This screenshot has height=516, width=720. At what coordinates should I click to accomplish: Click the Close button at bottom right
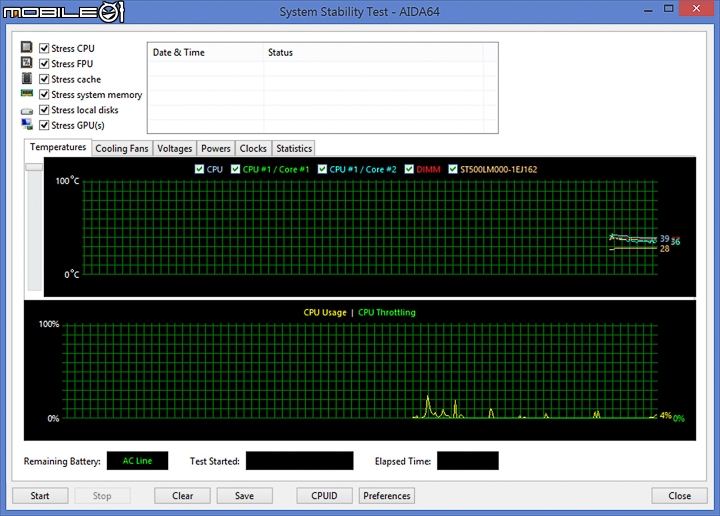click(x=679, y=496)
